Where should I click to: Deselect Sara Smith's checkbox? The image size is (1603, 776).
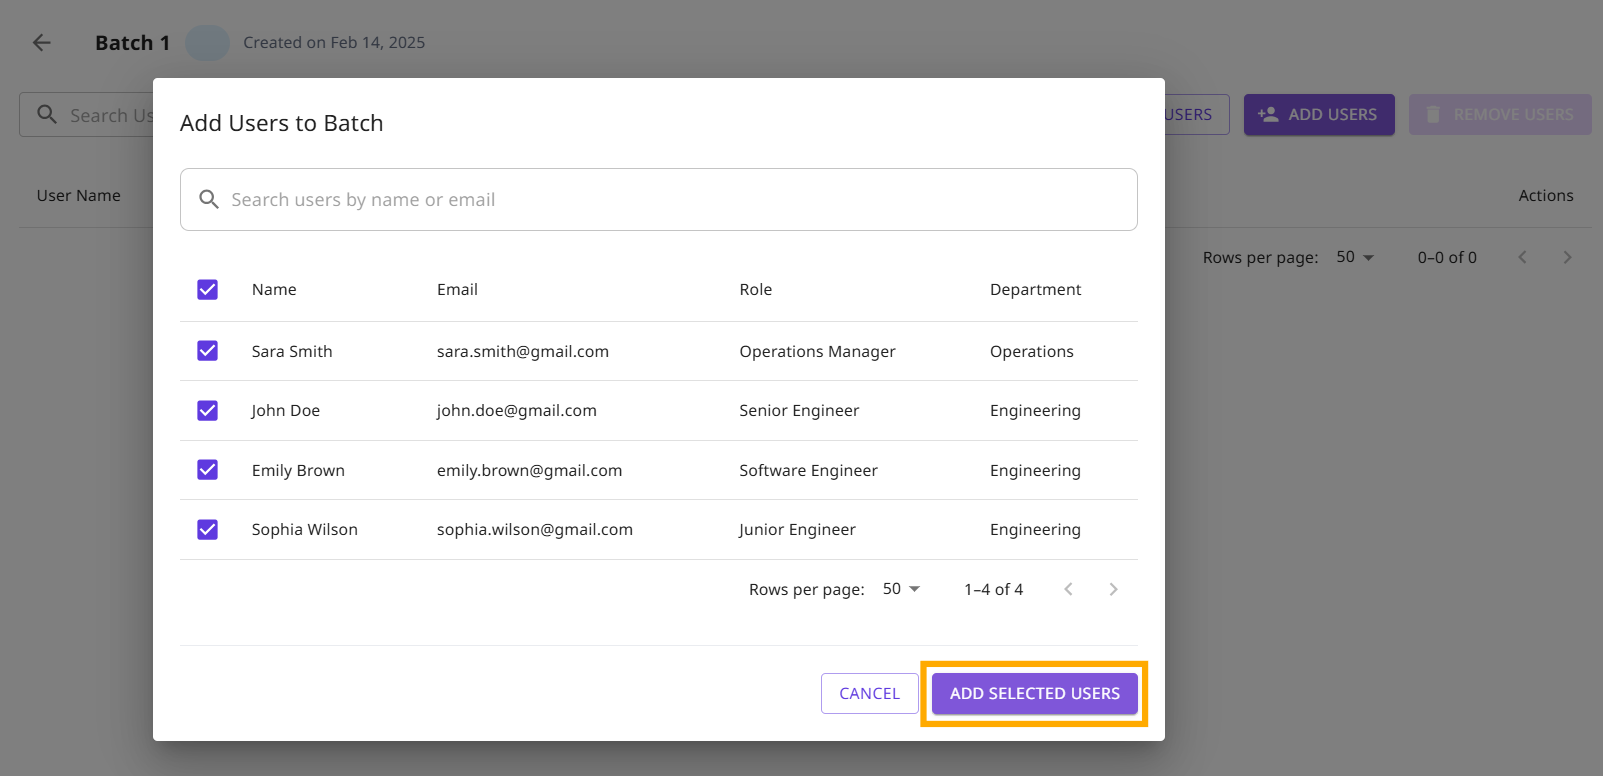[208, 351]
